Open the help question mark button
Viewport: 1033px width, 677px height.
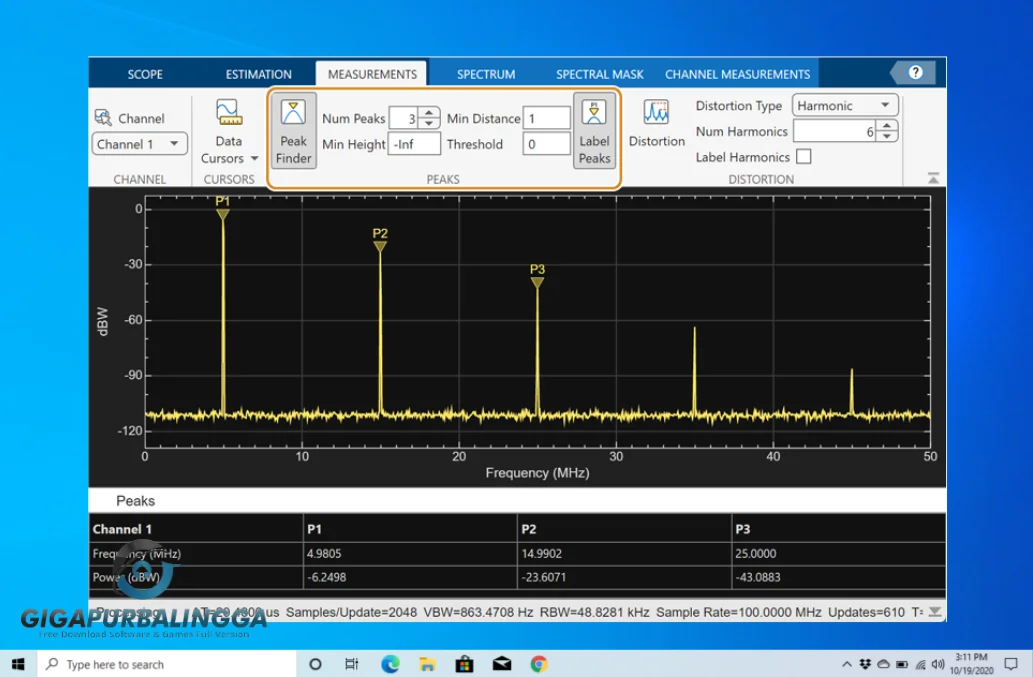(x=914, y=73)
